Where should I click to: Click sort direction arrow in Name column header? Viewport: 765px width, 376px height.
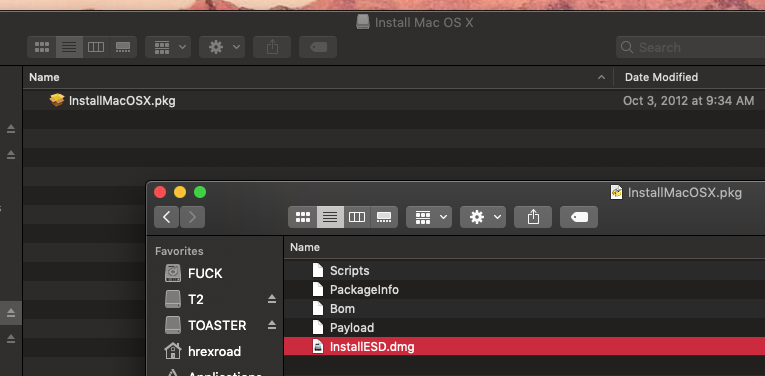coord(601,78)
